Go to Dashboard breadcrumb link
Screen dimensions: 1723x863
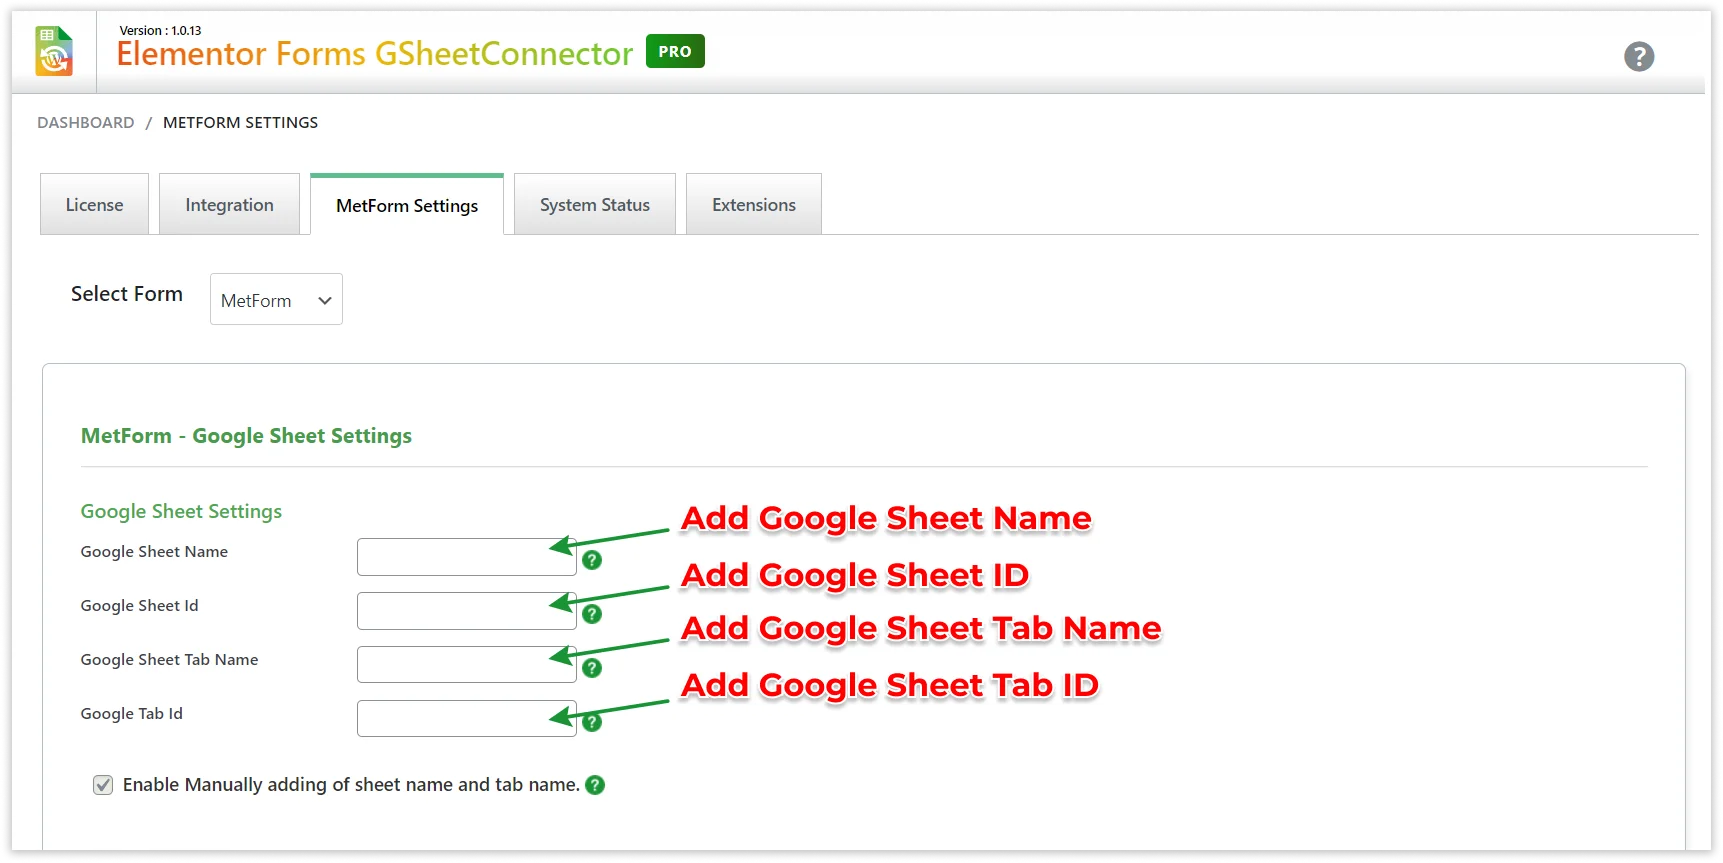click(86, 123)
